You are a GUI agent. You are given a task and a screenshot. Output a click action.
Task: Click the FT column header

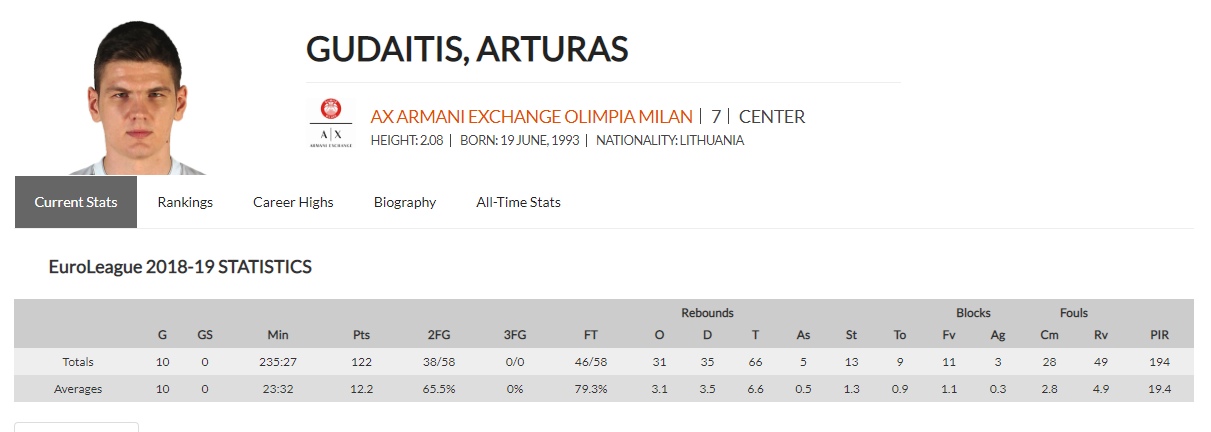tap(591, 336)
